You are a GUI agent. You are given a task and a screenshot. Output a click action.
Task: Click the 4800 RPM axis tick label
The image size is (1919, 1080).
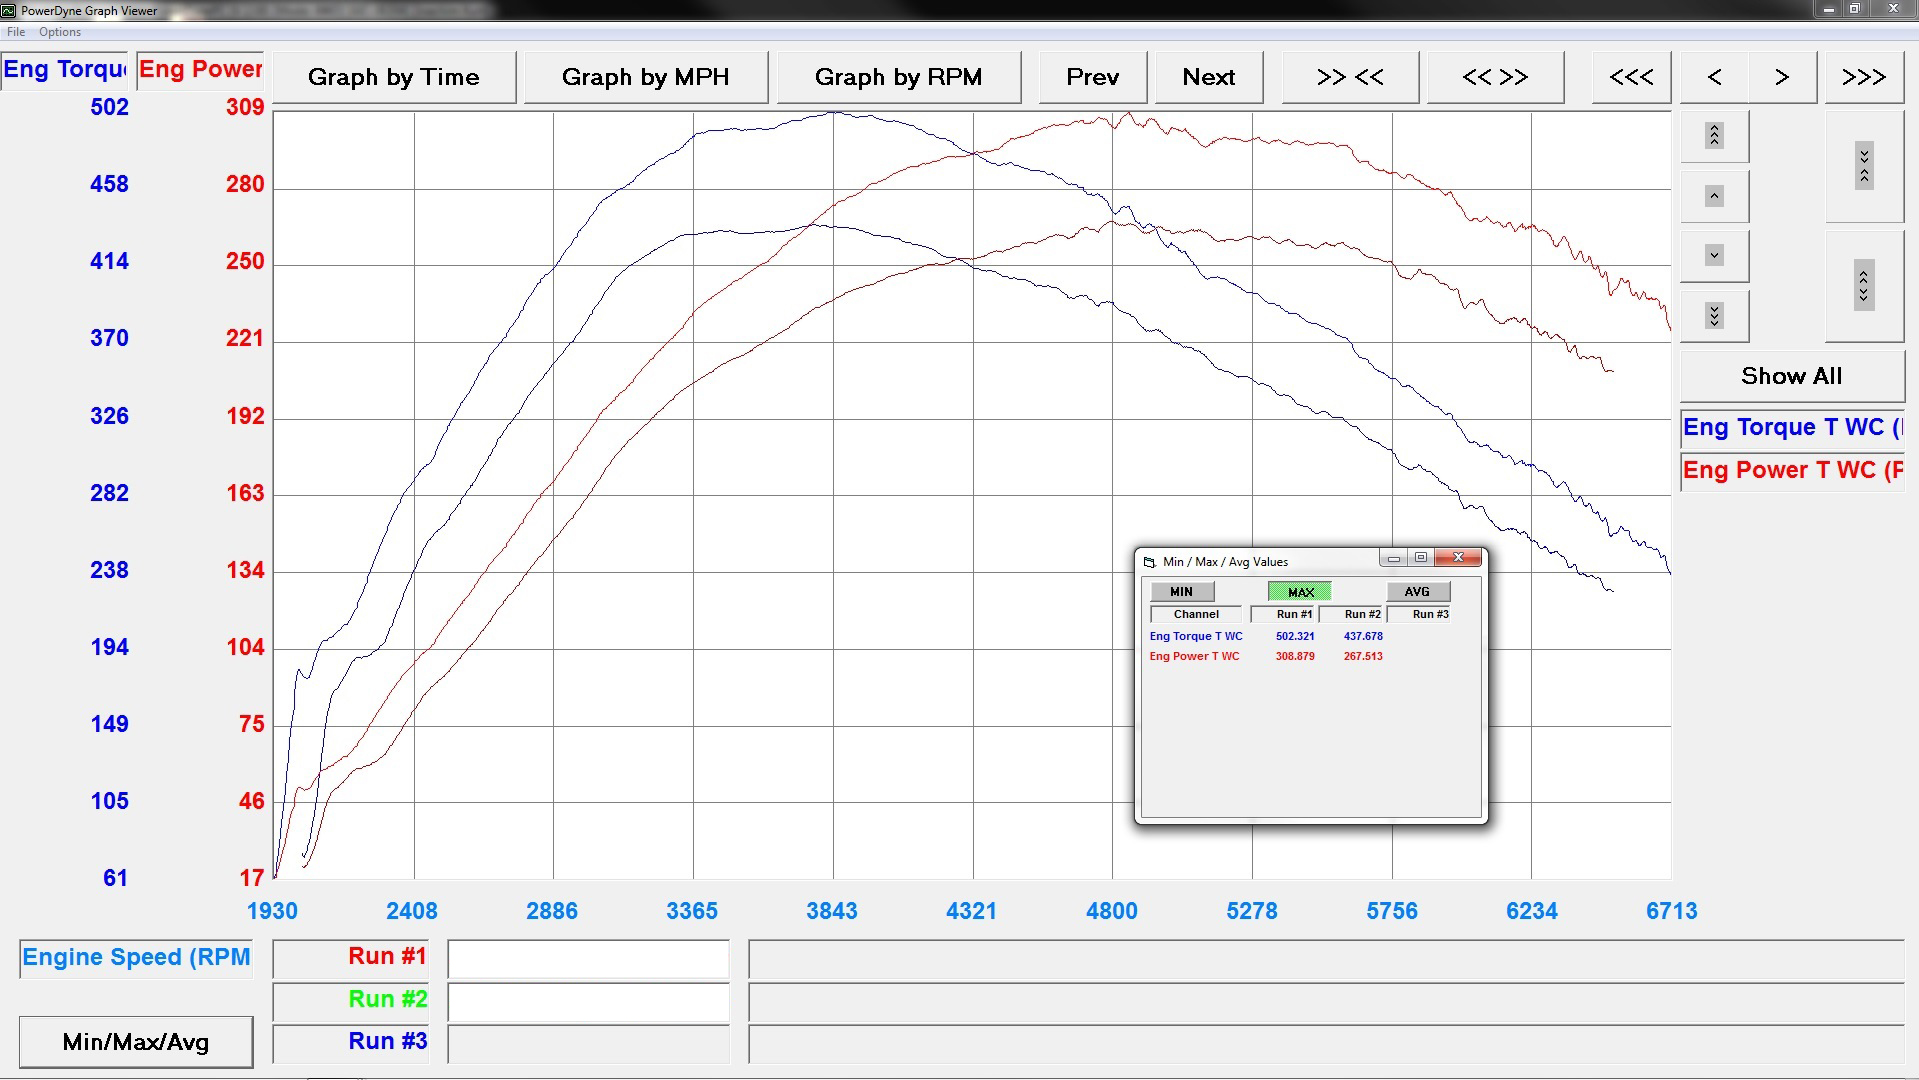click(1112, 911)
